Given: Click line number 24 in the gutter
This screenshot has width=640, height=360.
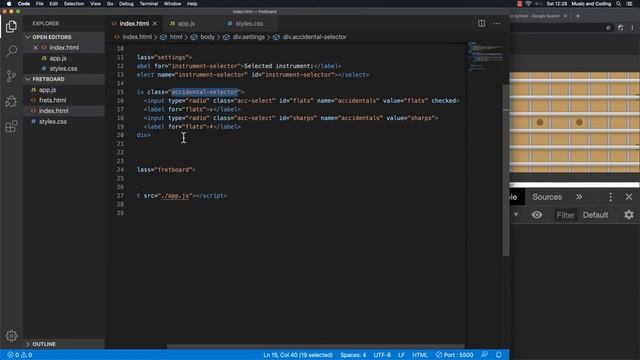Looking at the screenshot, I should point(120,169).
